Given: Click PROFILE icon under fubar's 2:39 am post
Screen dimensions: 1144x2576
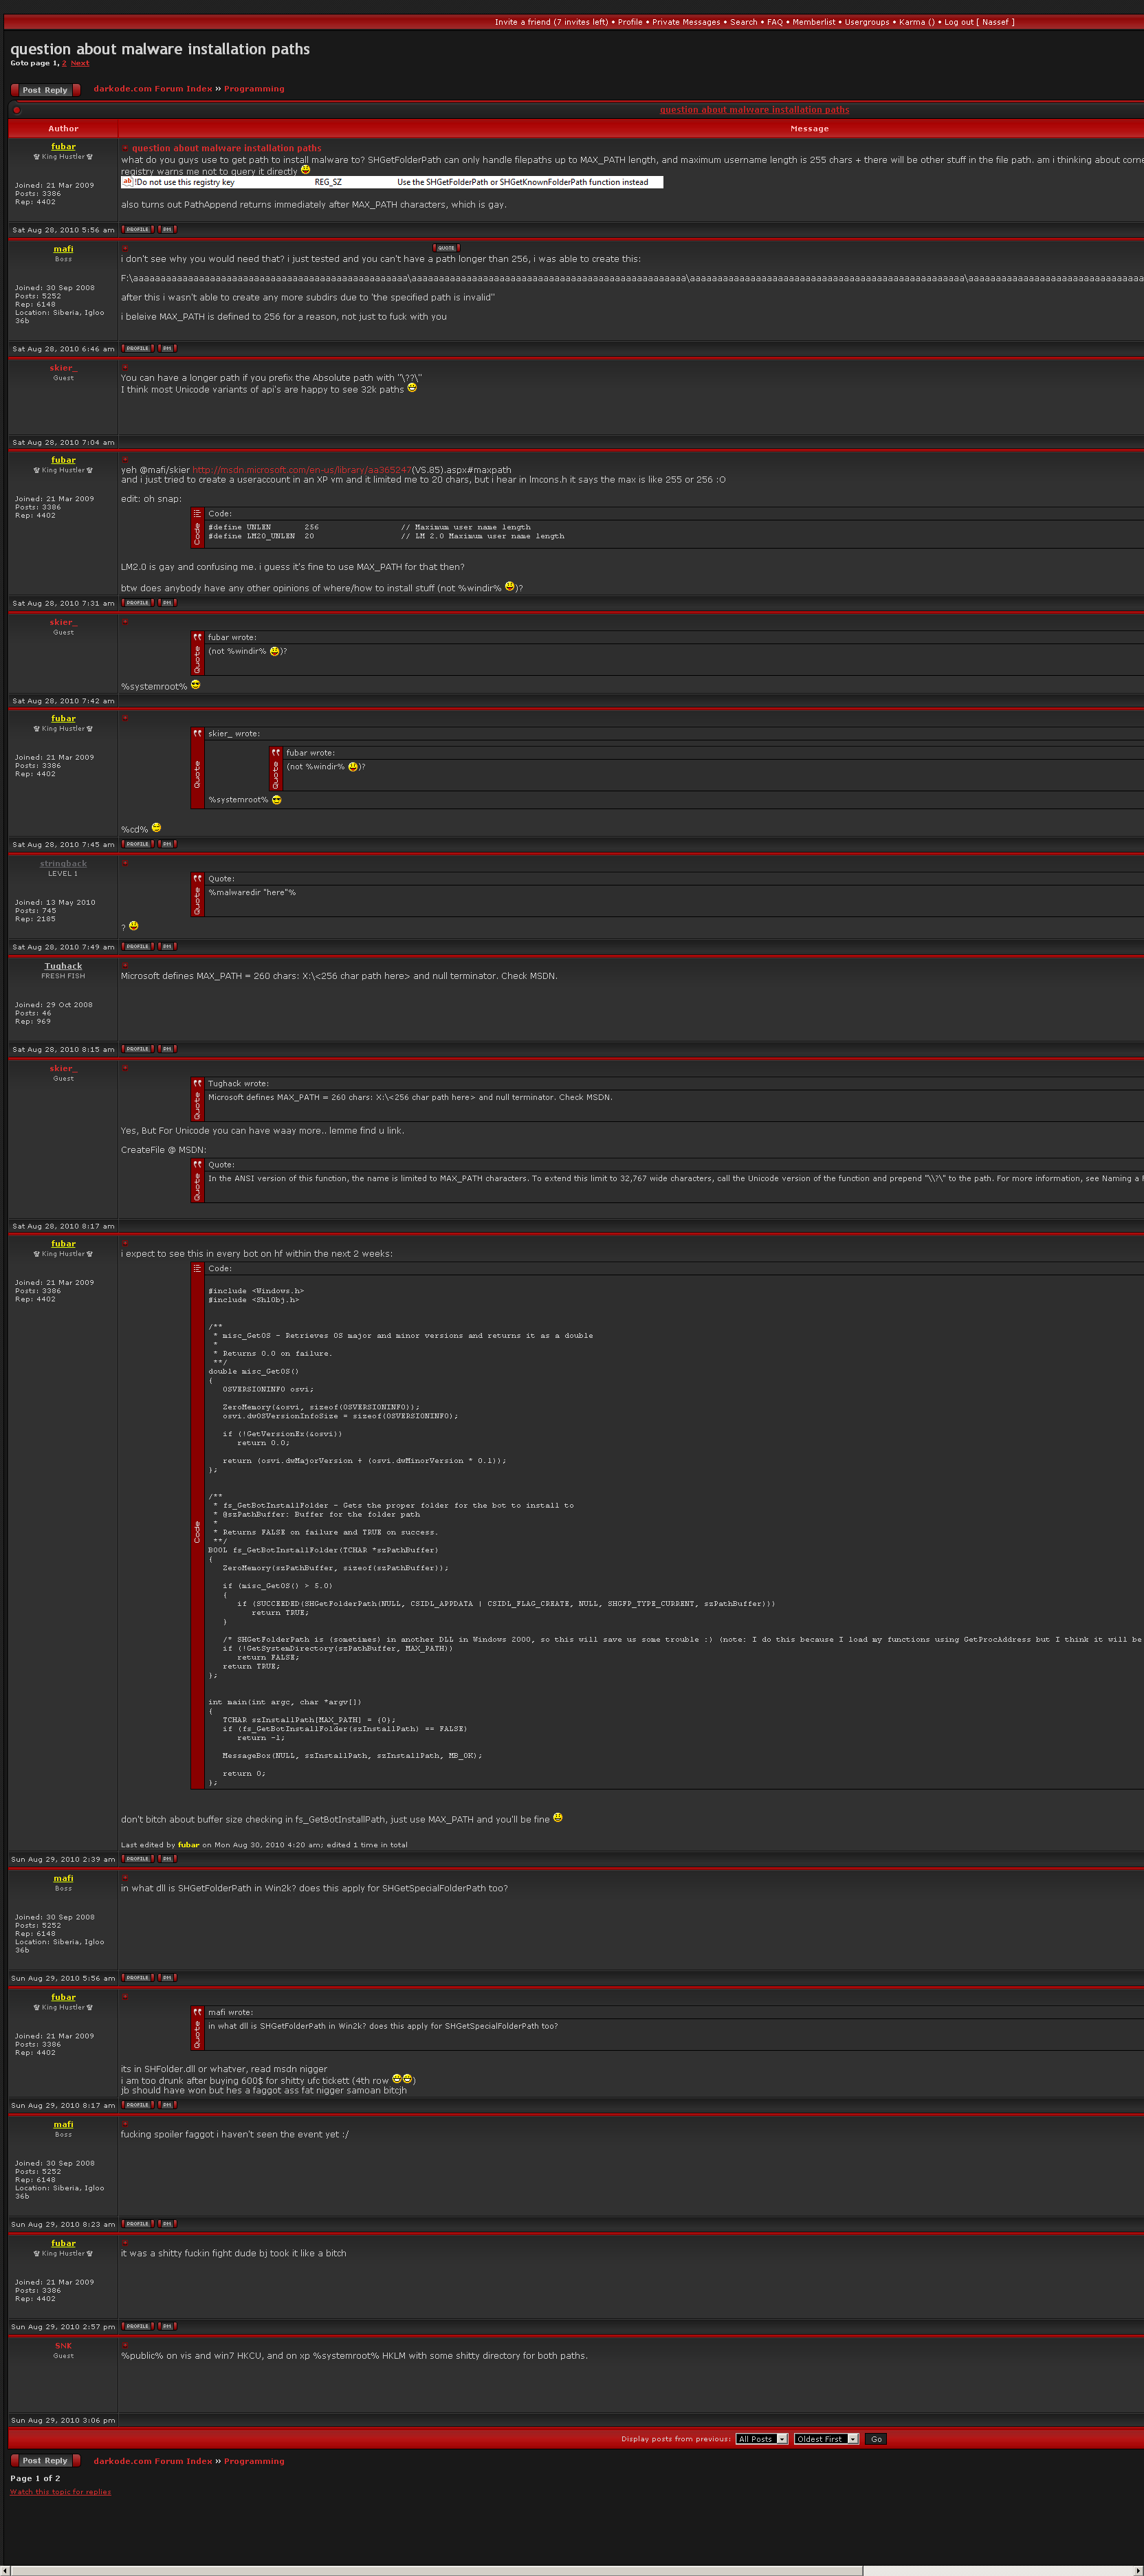Looking at the screenshot, I should click(137, 1858).
